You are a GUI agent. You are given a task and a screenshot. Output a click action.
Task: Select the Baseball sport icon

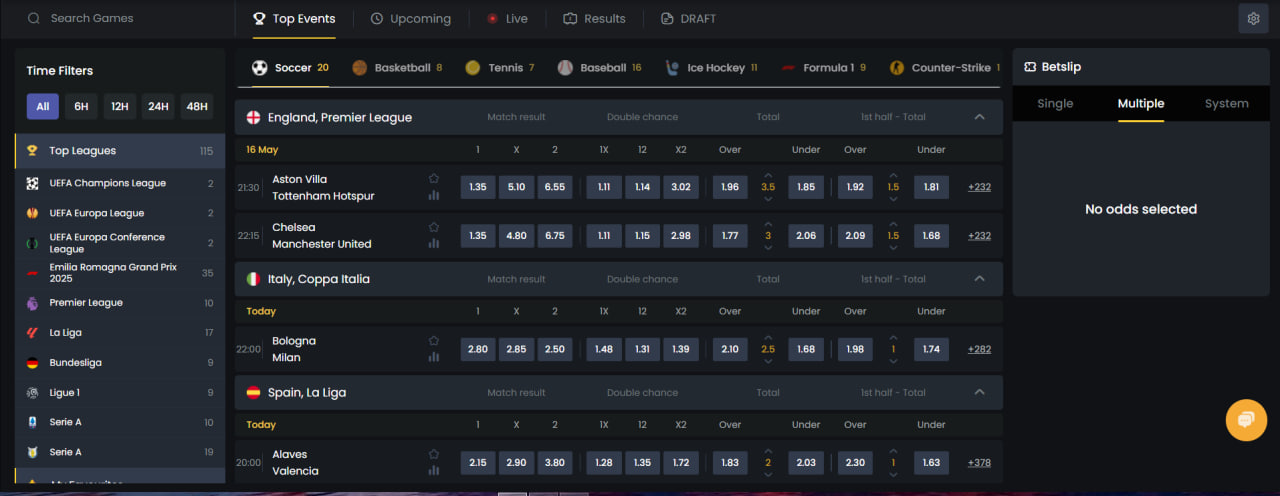[x=565, y=68]
